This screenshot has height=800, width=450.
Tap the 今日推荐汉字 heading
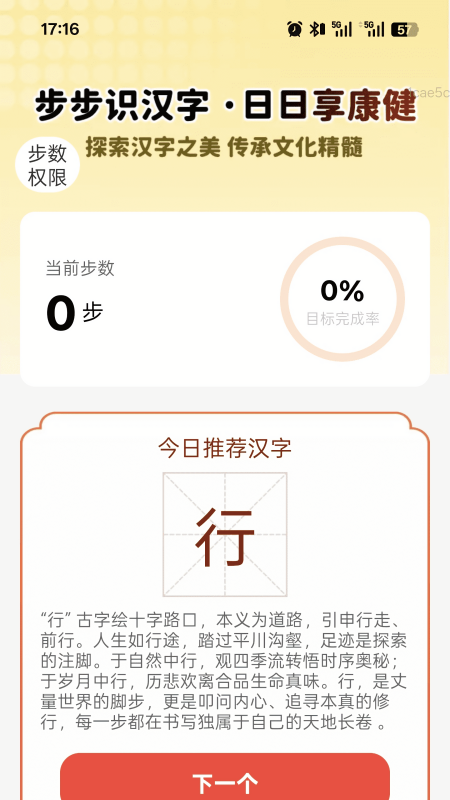coord(225,448)
